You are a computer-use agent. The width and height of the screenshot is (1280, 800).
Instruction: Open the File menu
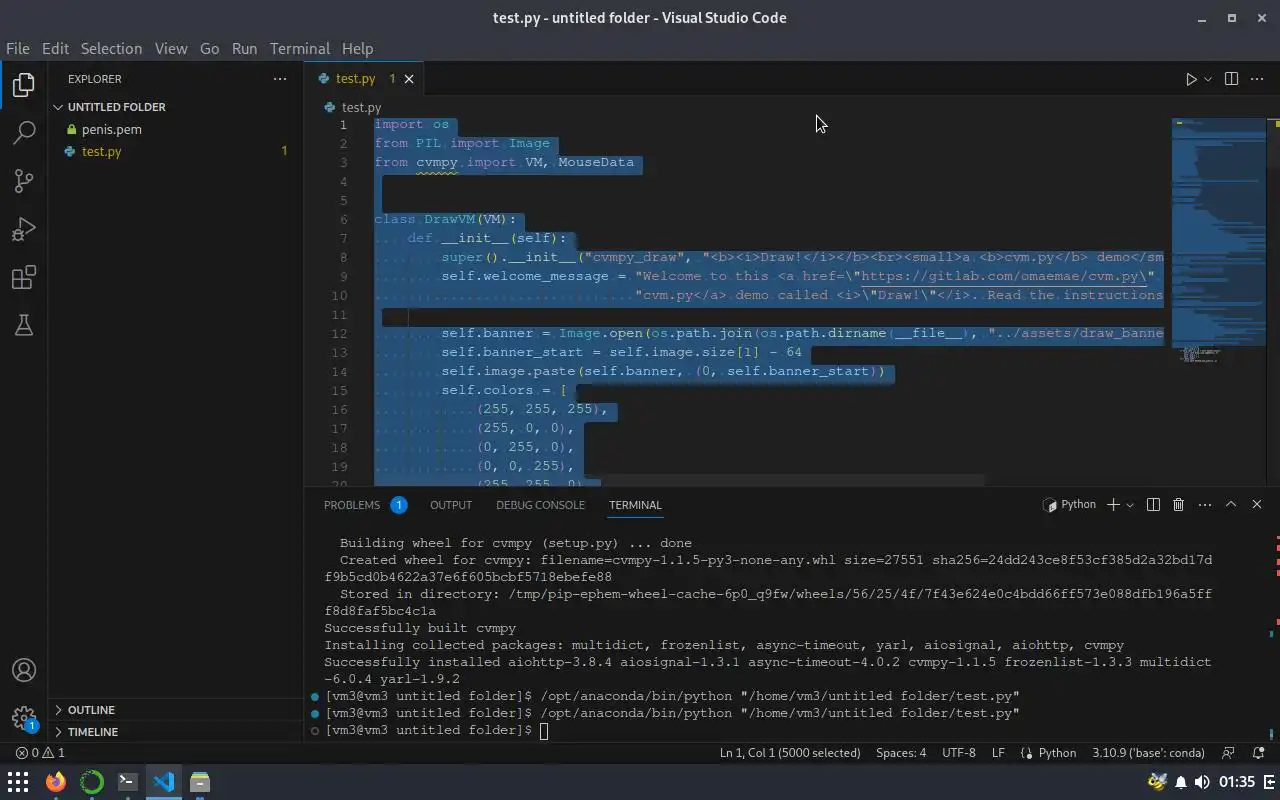tap(17, 48)
